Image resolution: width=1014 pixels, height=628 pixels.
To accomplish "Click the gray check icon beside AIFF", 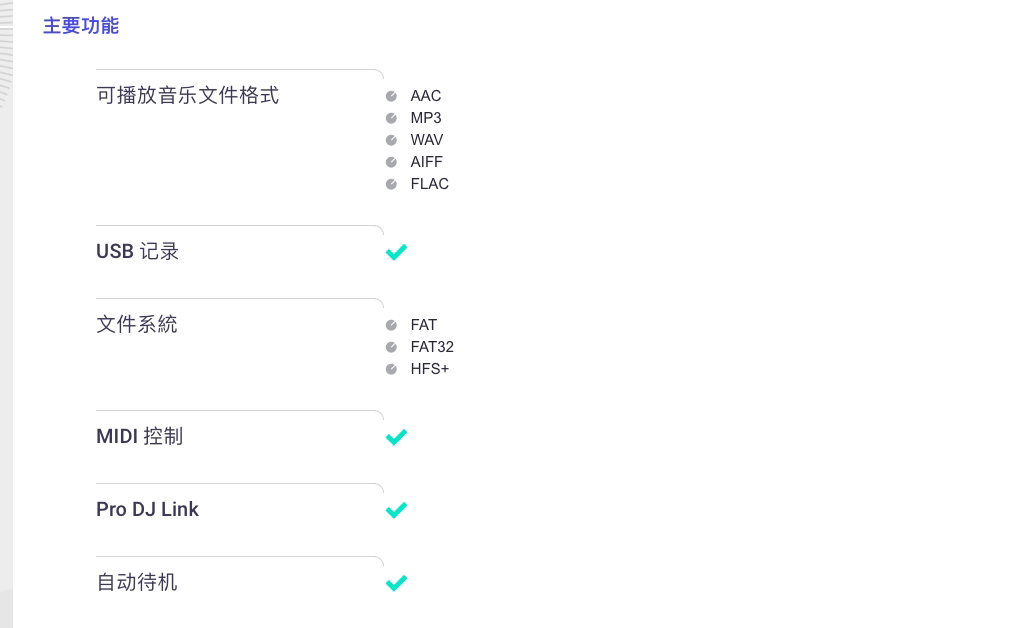I will click(x=391, y=162).
